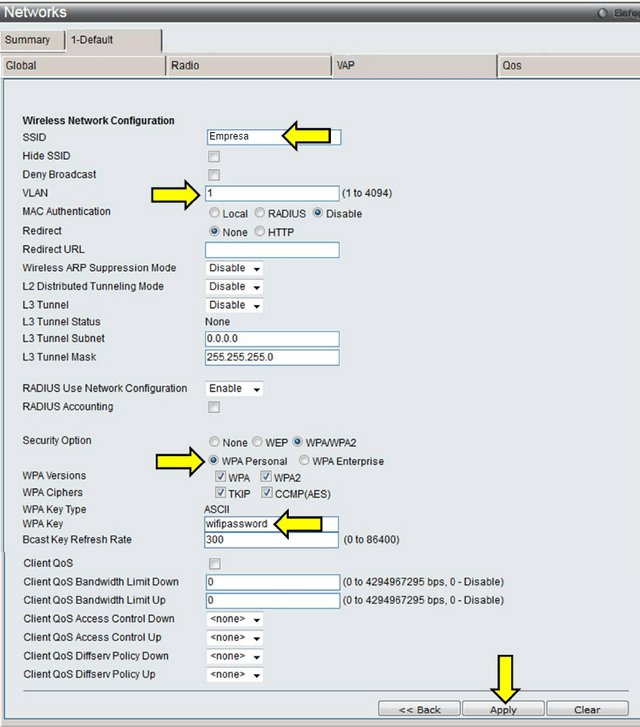Open RADIUS Use Network Configuration dropdown
This screenshot has height=727, width=640.
[x=234, y=388]
